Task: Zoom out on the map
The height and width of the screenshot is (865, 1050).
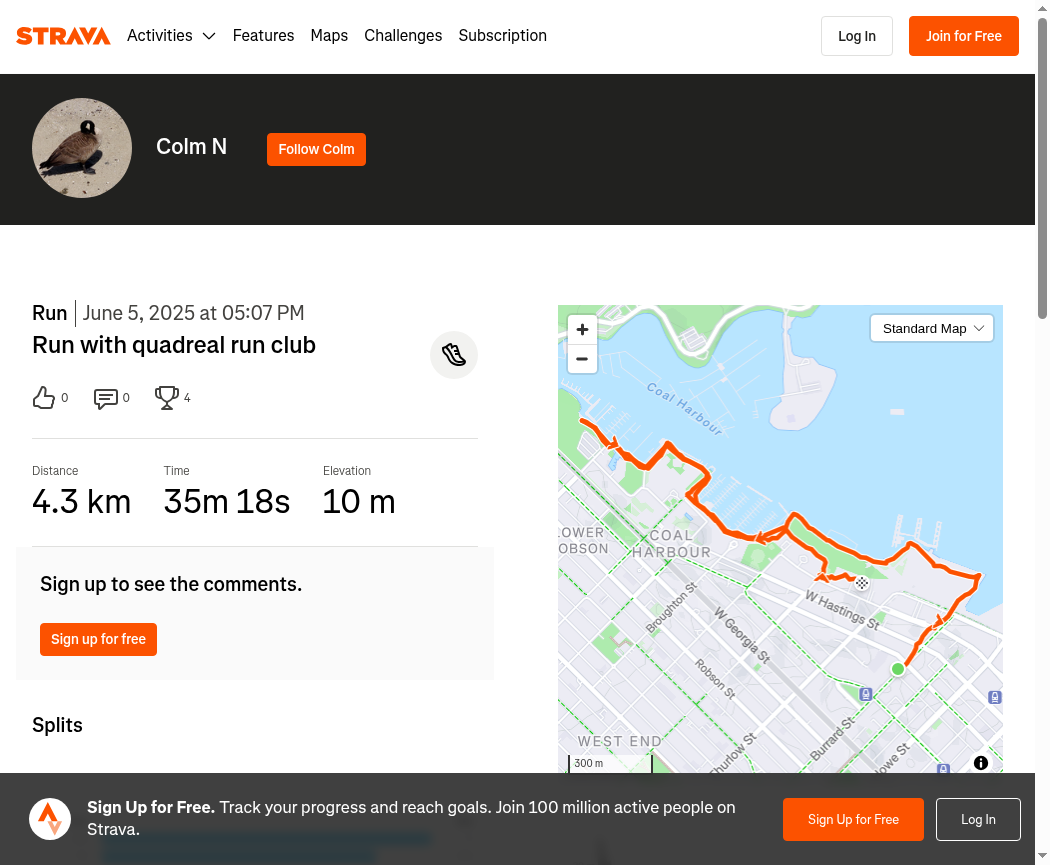Action: pos(582,358)
